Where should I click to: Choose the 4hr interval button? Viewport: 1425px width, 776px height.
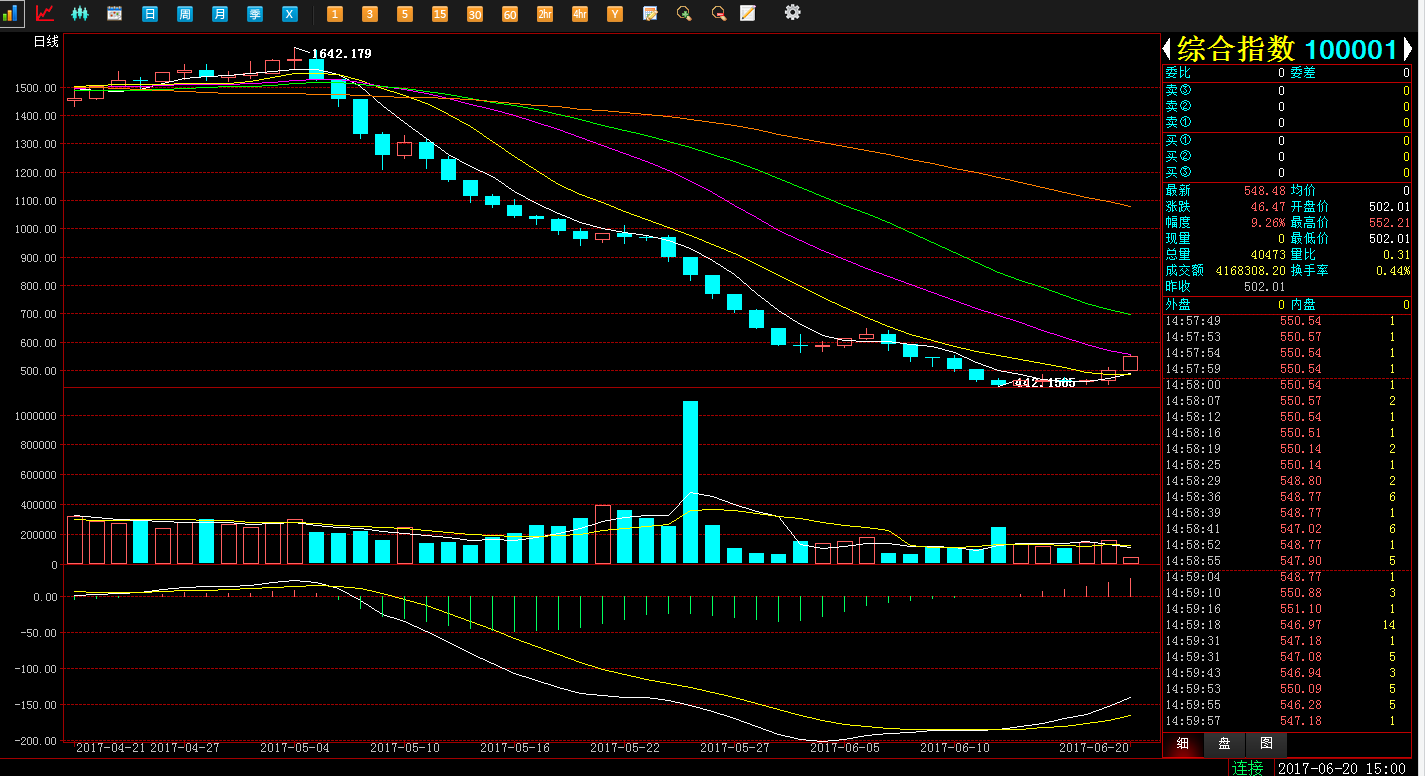click(580, 14)
